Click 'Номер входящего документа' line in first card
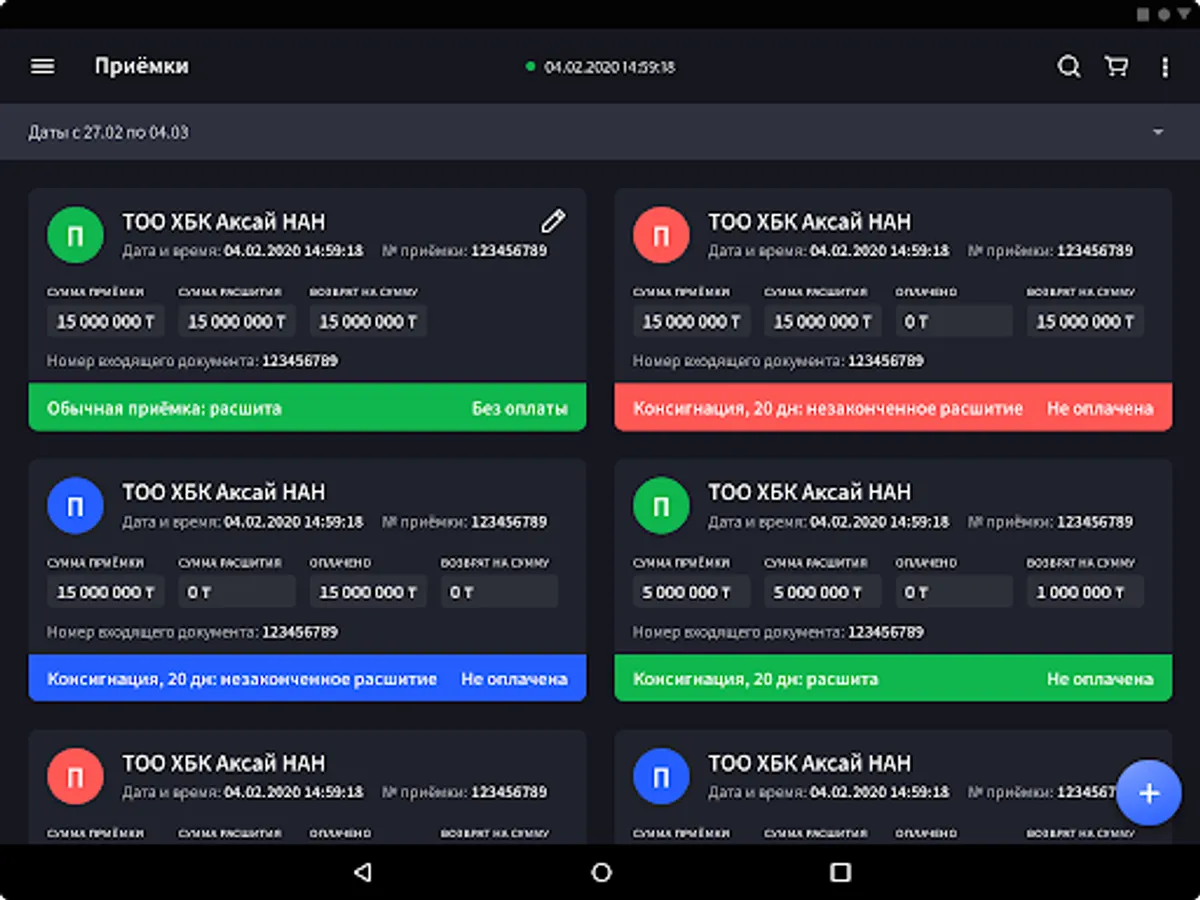The width and height of the screenshot is (1200, 900). coord(193,360)
